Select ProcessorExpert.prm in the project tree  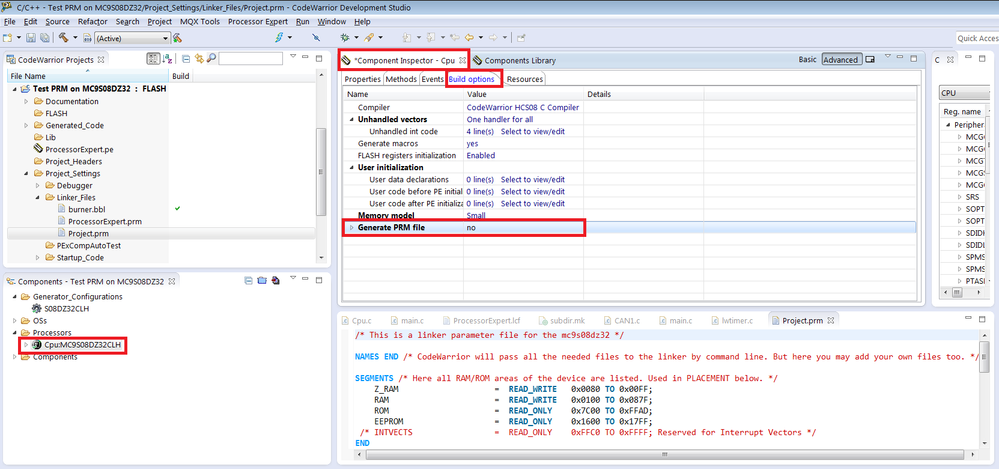pos(104,221)
